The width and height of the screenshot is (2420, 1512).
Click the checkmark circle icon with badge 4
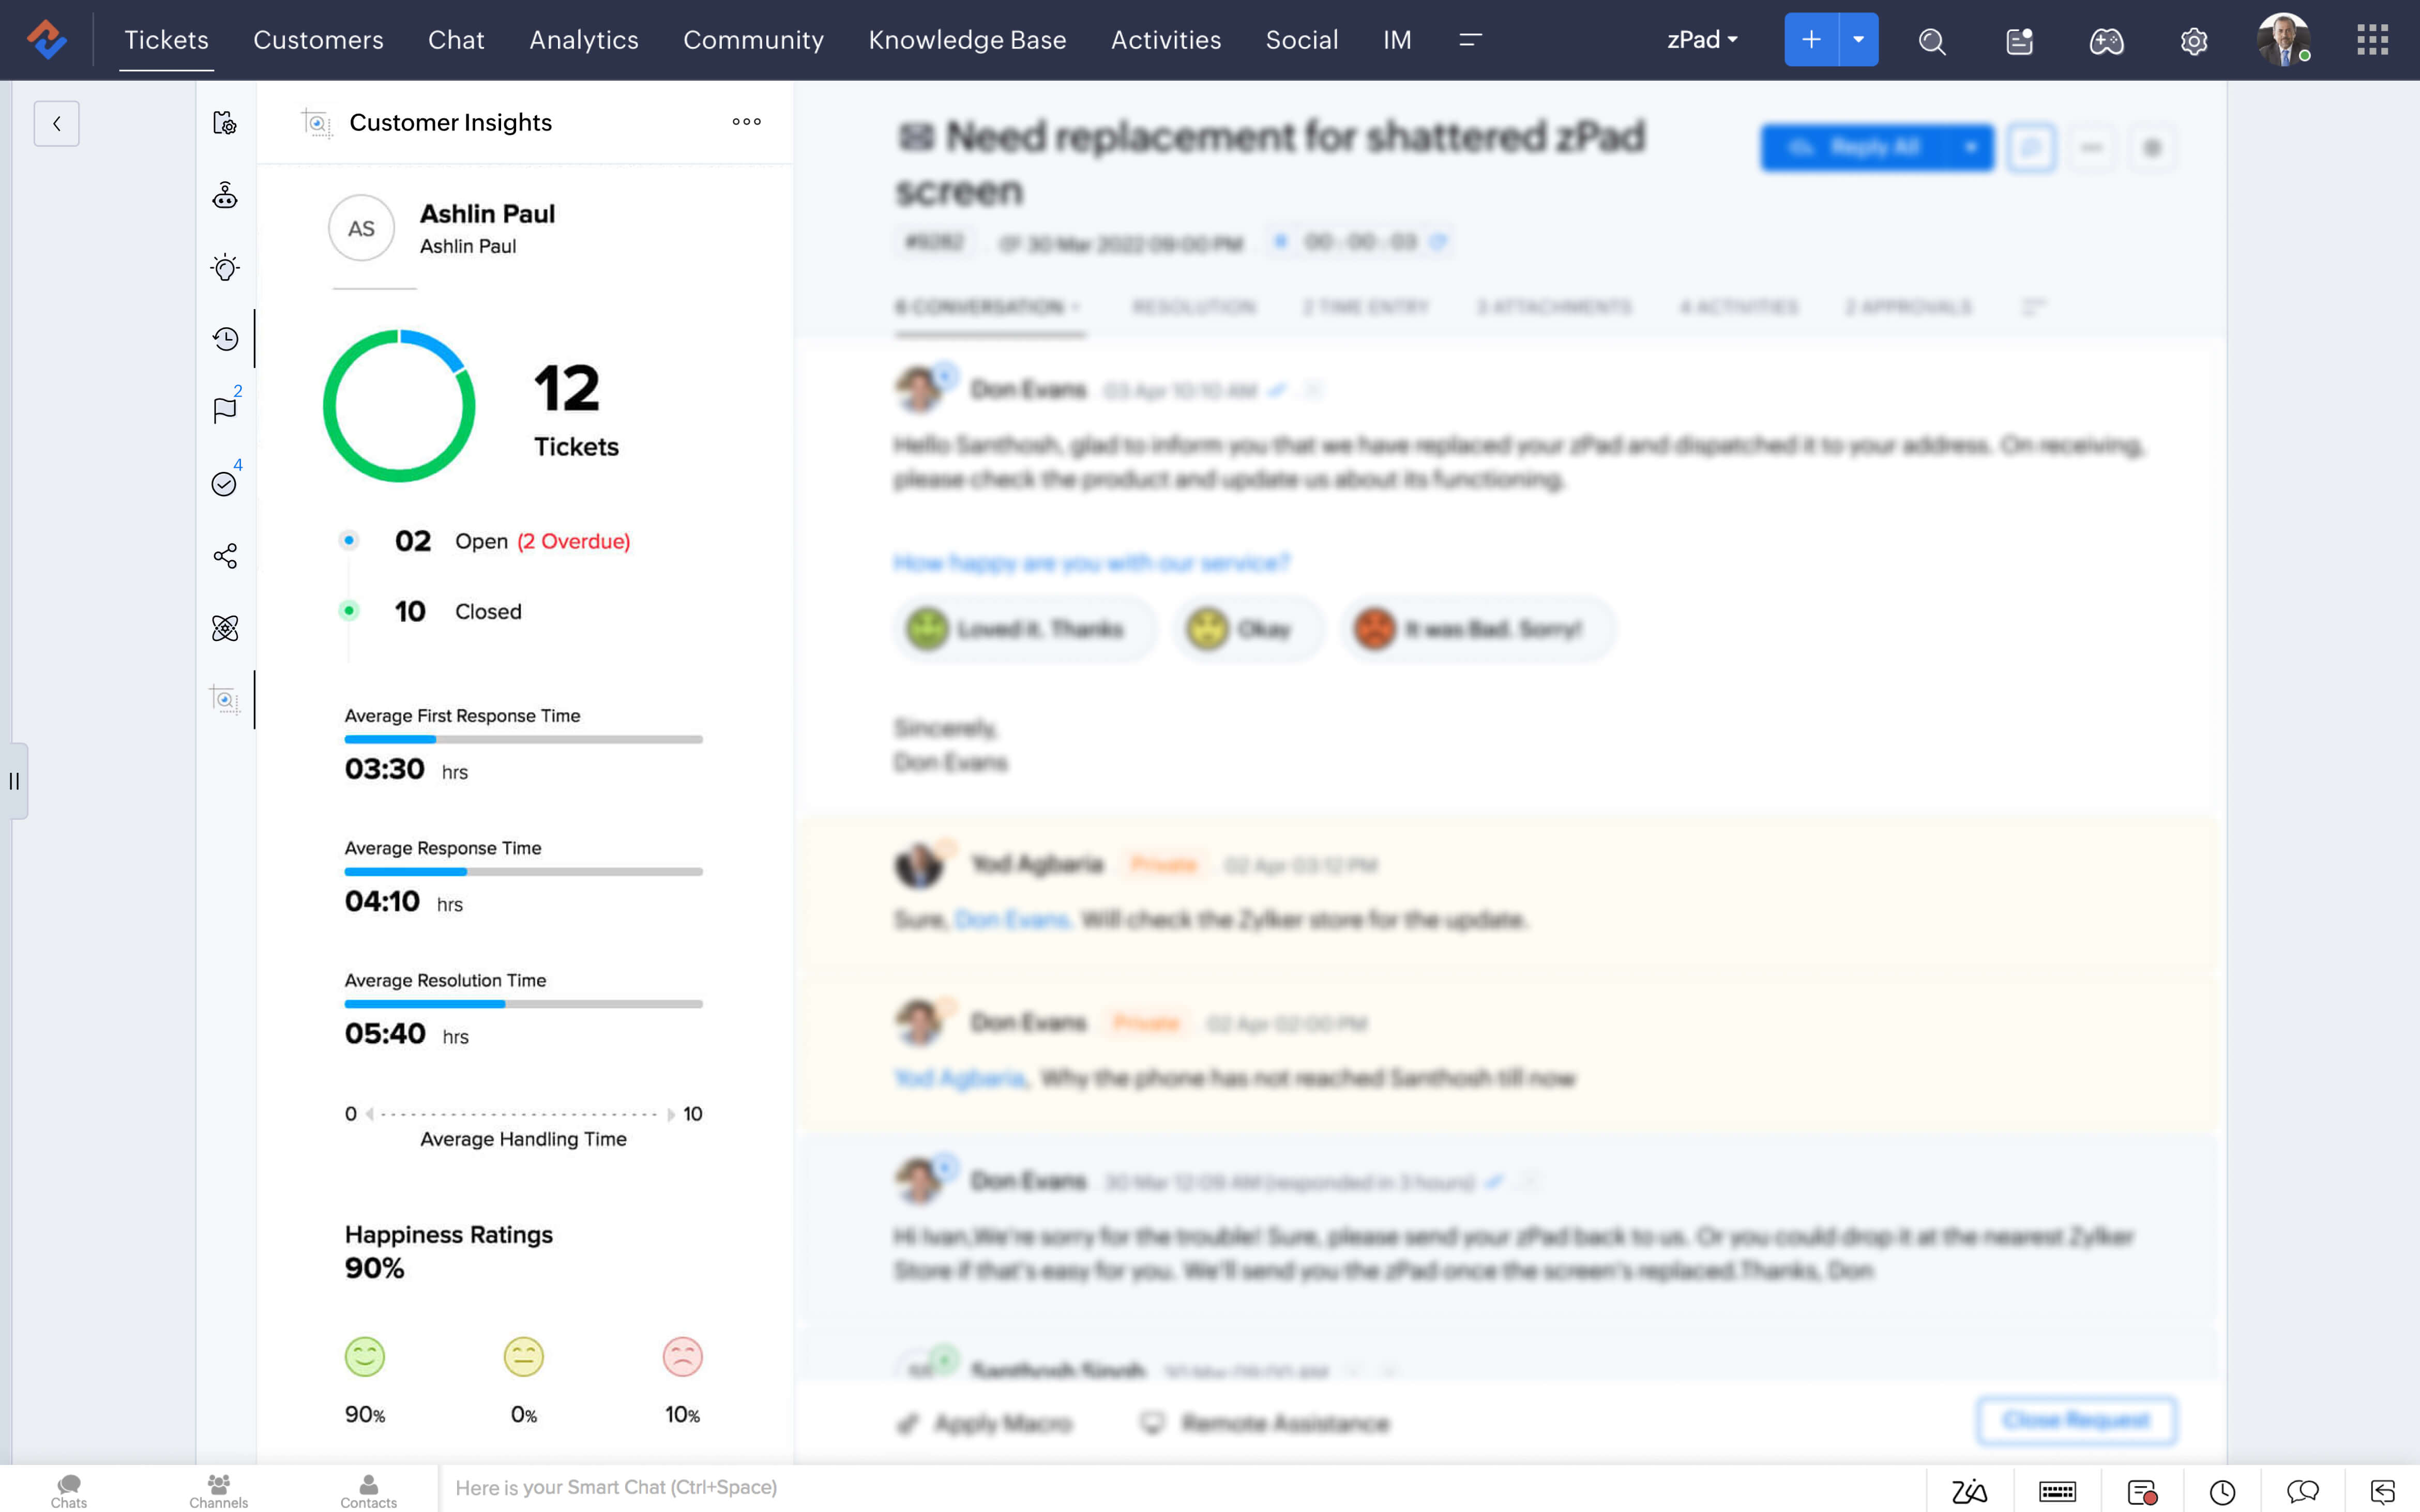[224, 484]
